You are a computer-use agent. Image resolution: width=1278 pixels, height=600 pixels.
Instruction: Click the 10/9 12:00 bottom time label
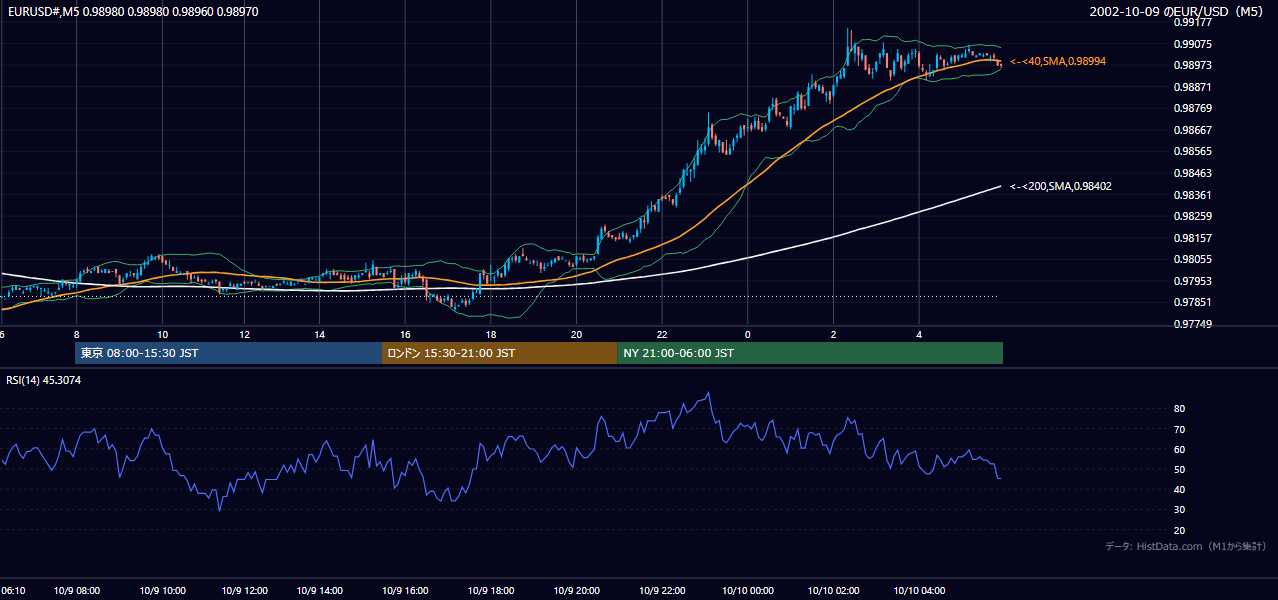click(245, 591)
